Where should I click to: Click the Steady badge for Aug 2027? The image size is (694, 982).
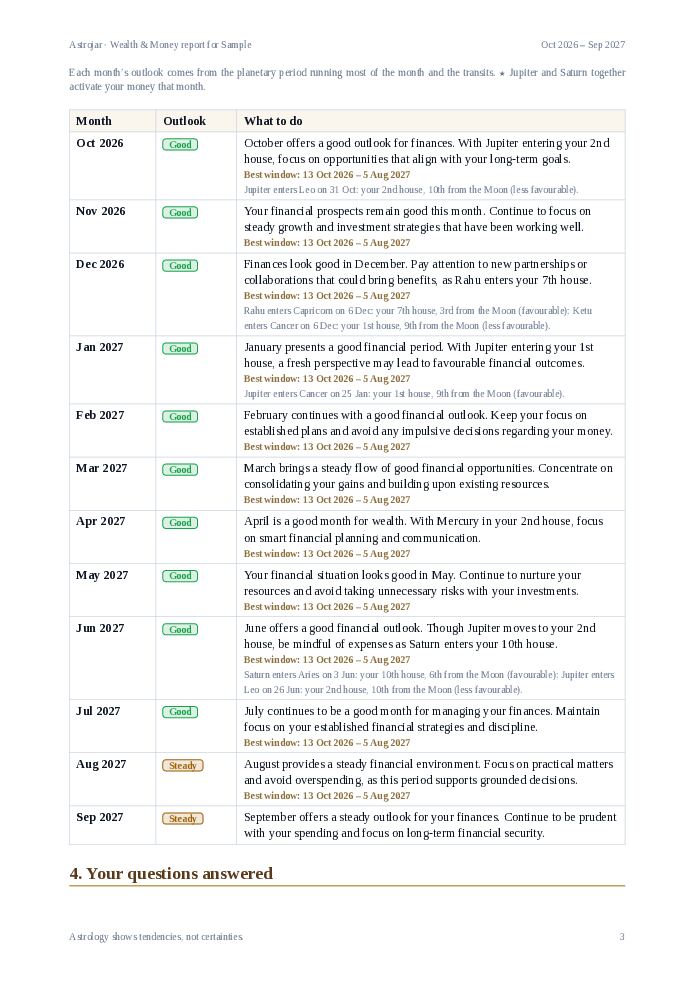click(183, 765)
